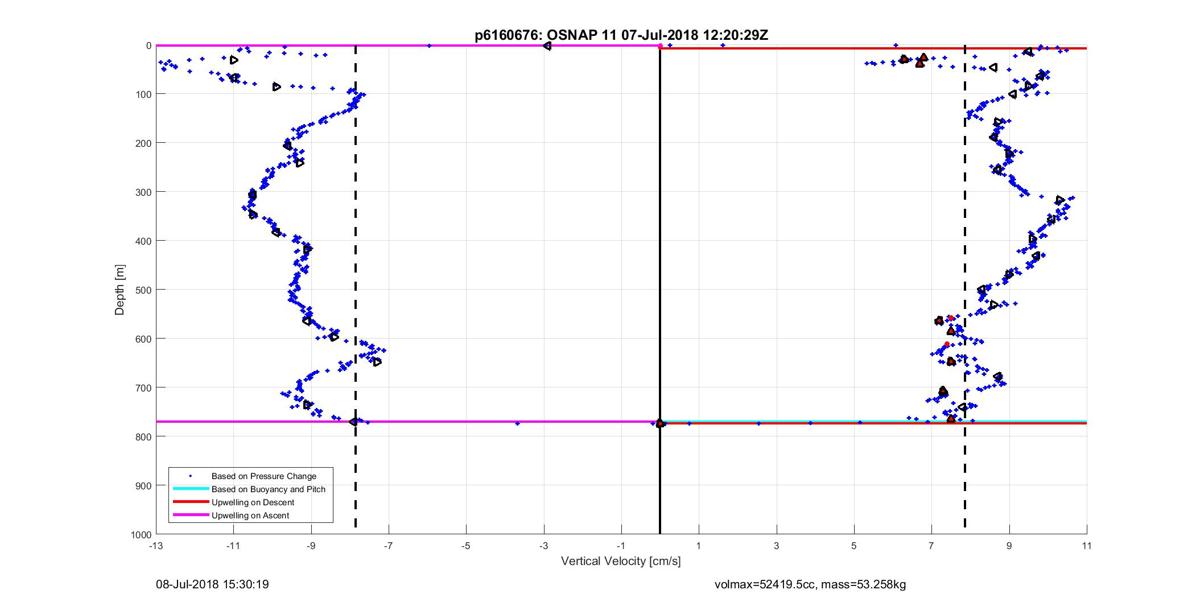
Task: Click the triangle marker near 10.3 cm/s at 320 m
Action: (x=1060, y=201)
